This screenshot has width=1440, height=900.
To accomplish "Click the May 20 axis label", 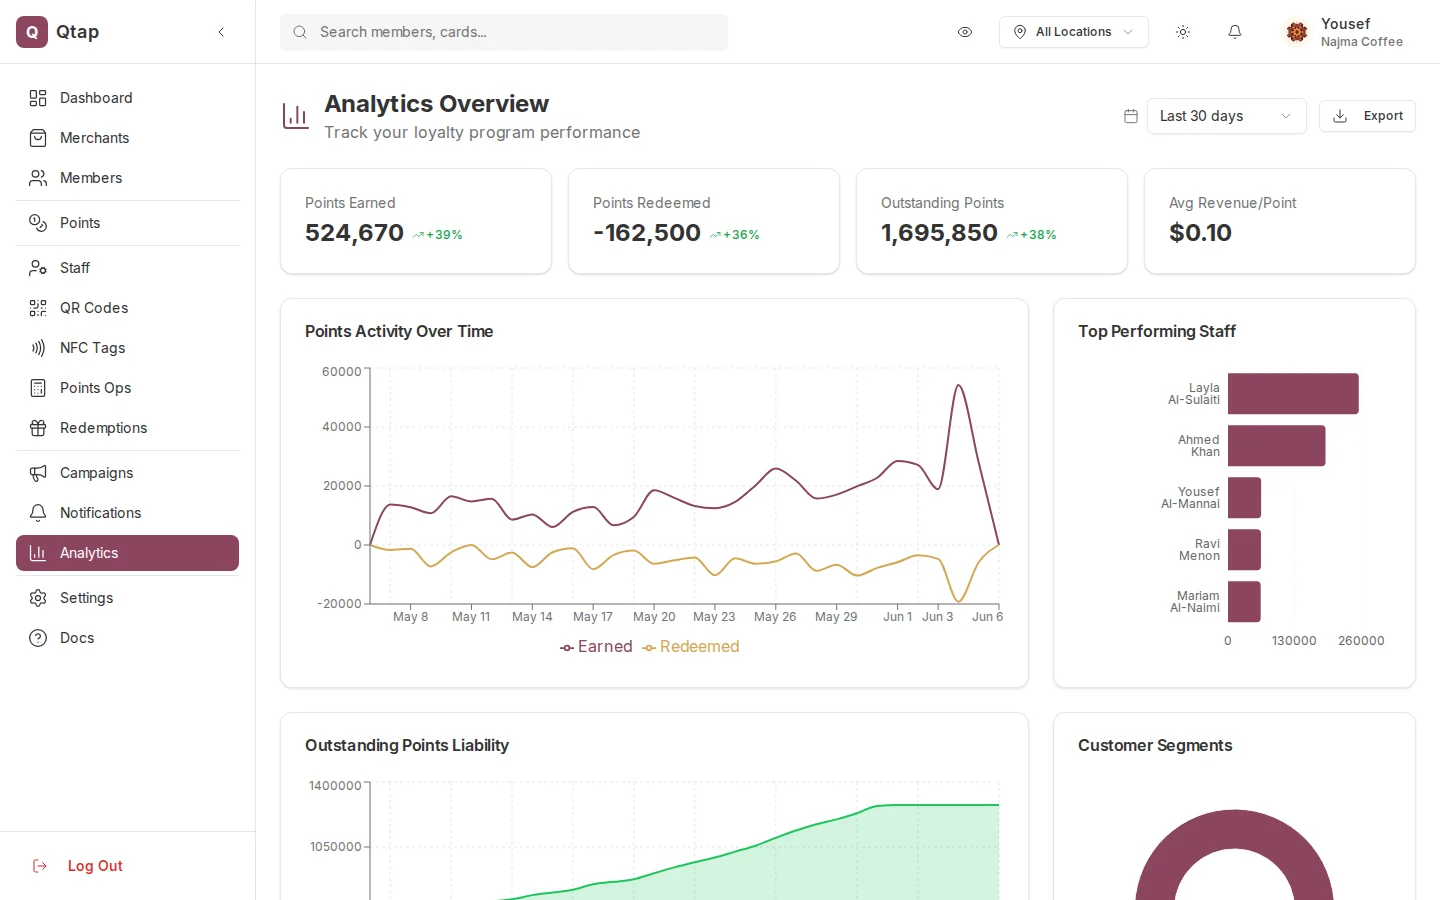I will pos(654,617).
